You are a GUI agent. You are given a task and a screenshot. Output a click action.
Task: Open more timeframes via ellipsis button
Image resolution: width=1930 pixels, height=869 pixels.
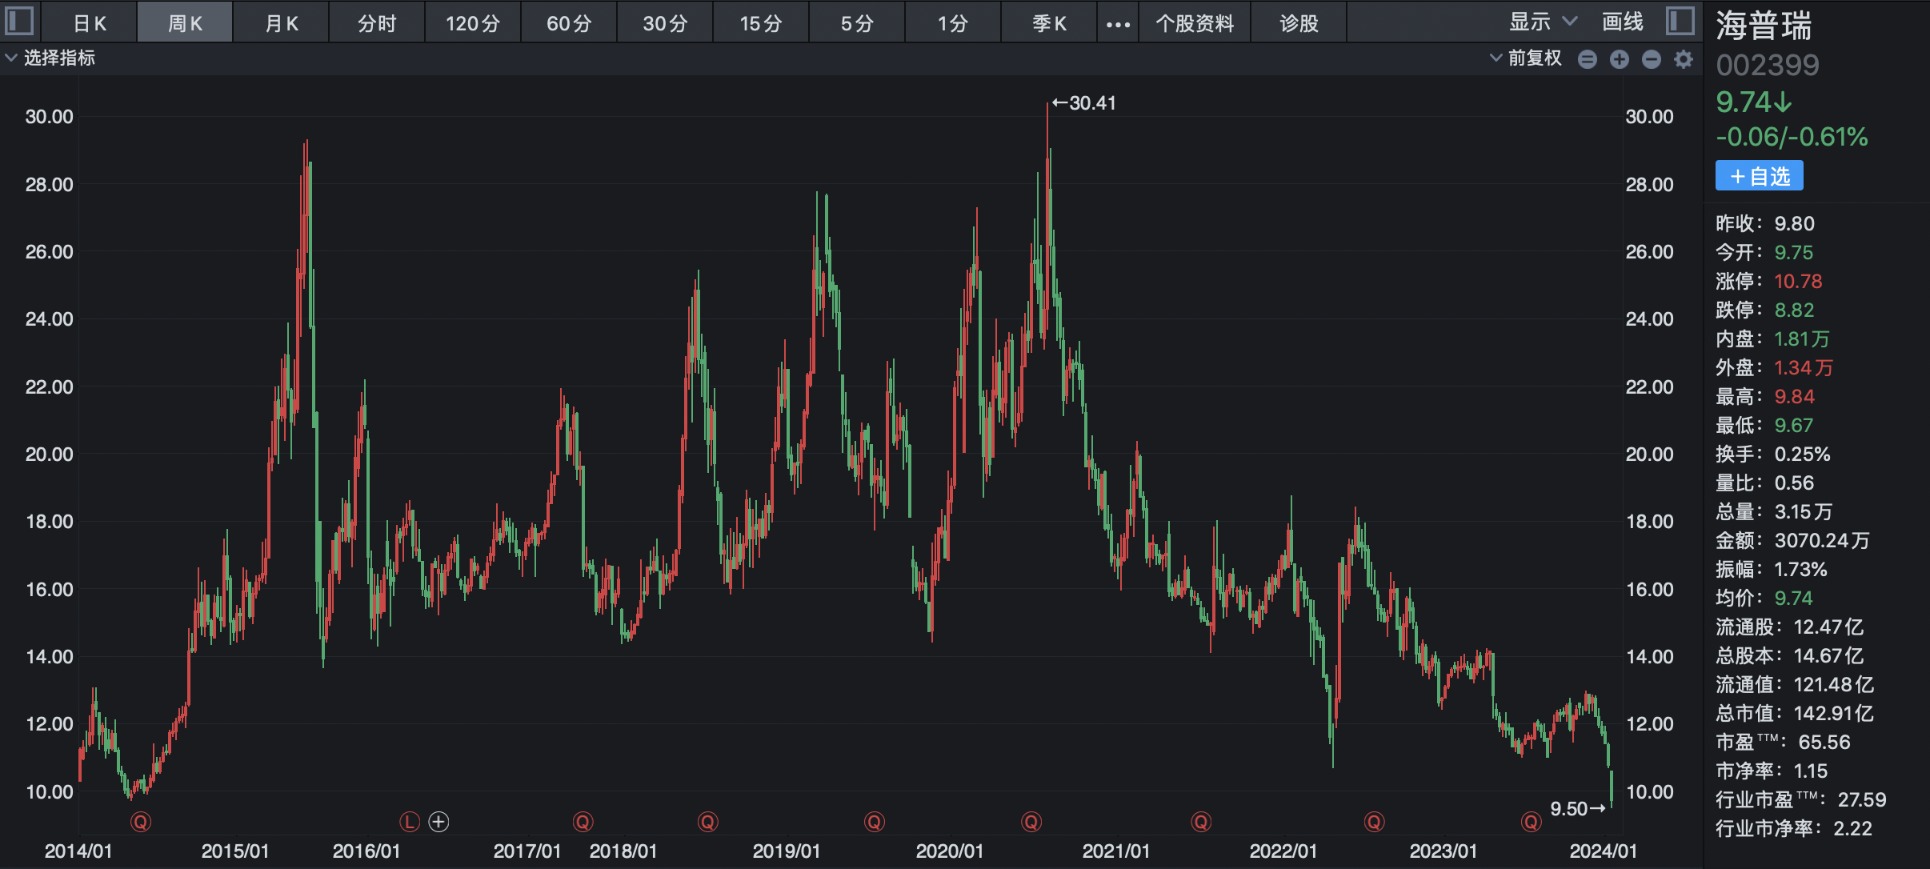coord(1118,23)
